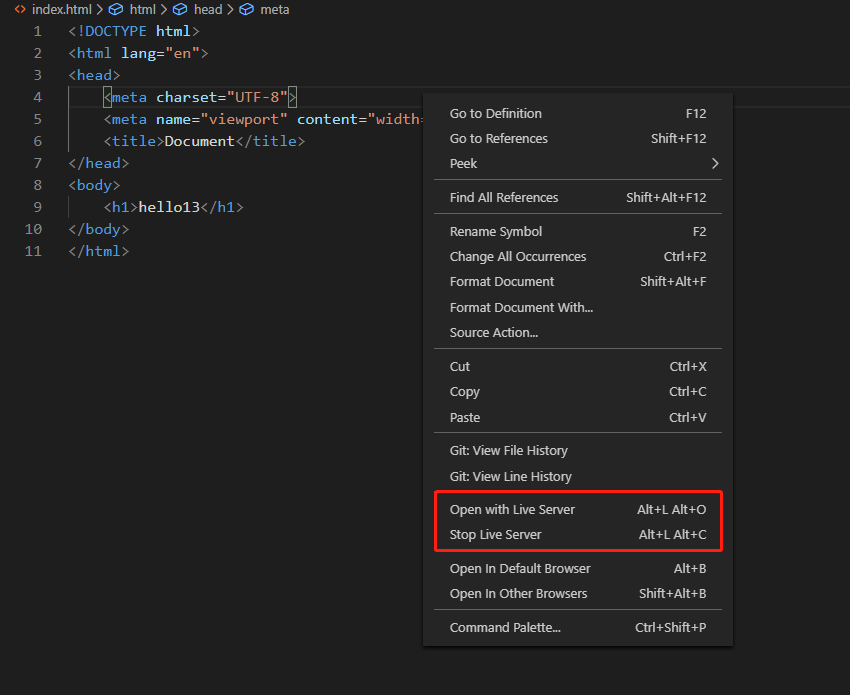
Task: Open the Command Palette... entry
Action: coord(505,628)
